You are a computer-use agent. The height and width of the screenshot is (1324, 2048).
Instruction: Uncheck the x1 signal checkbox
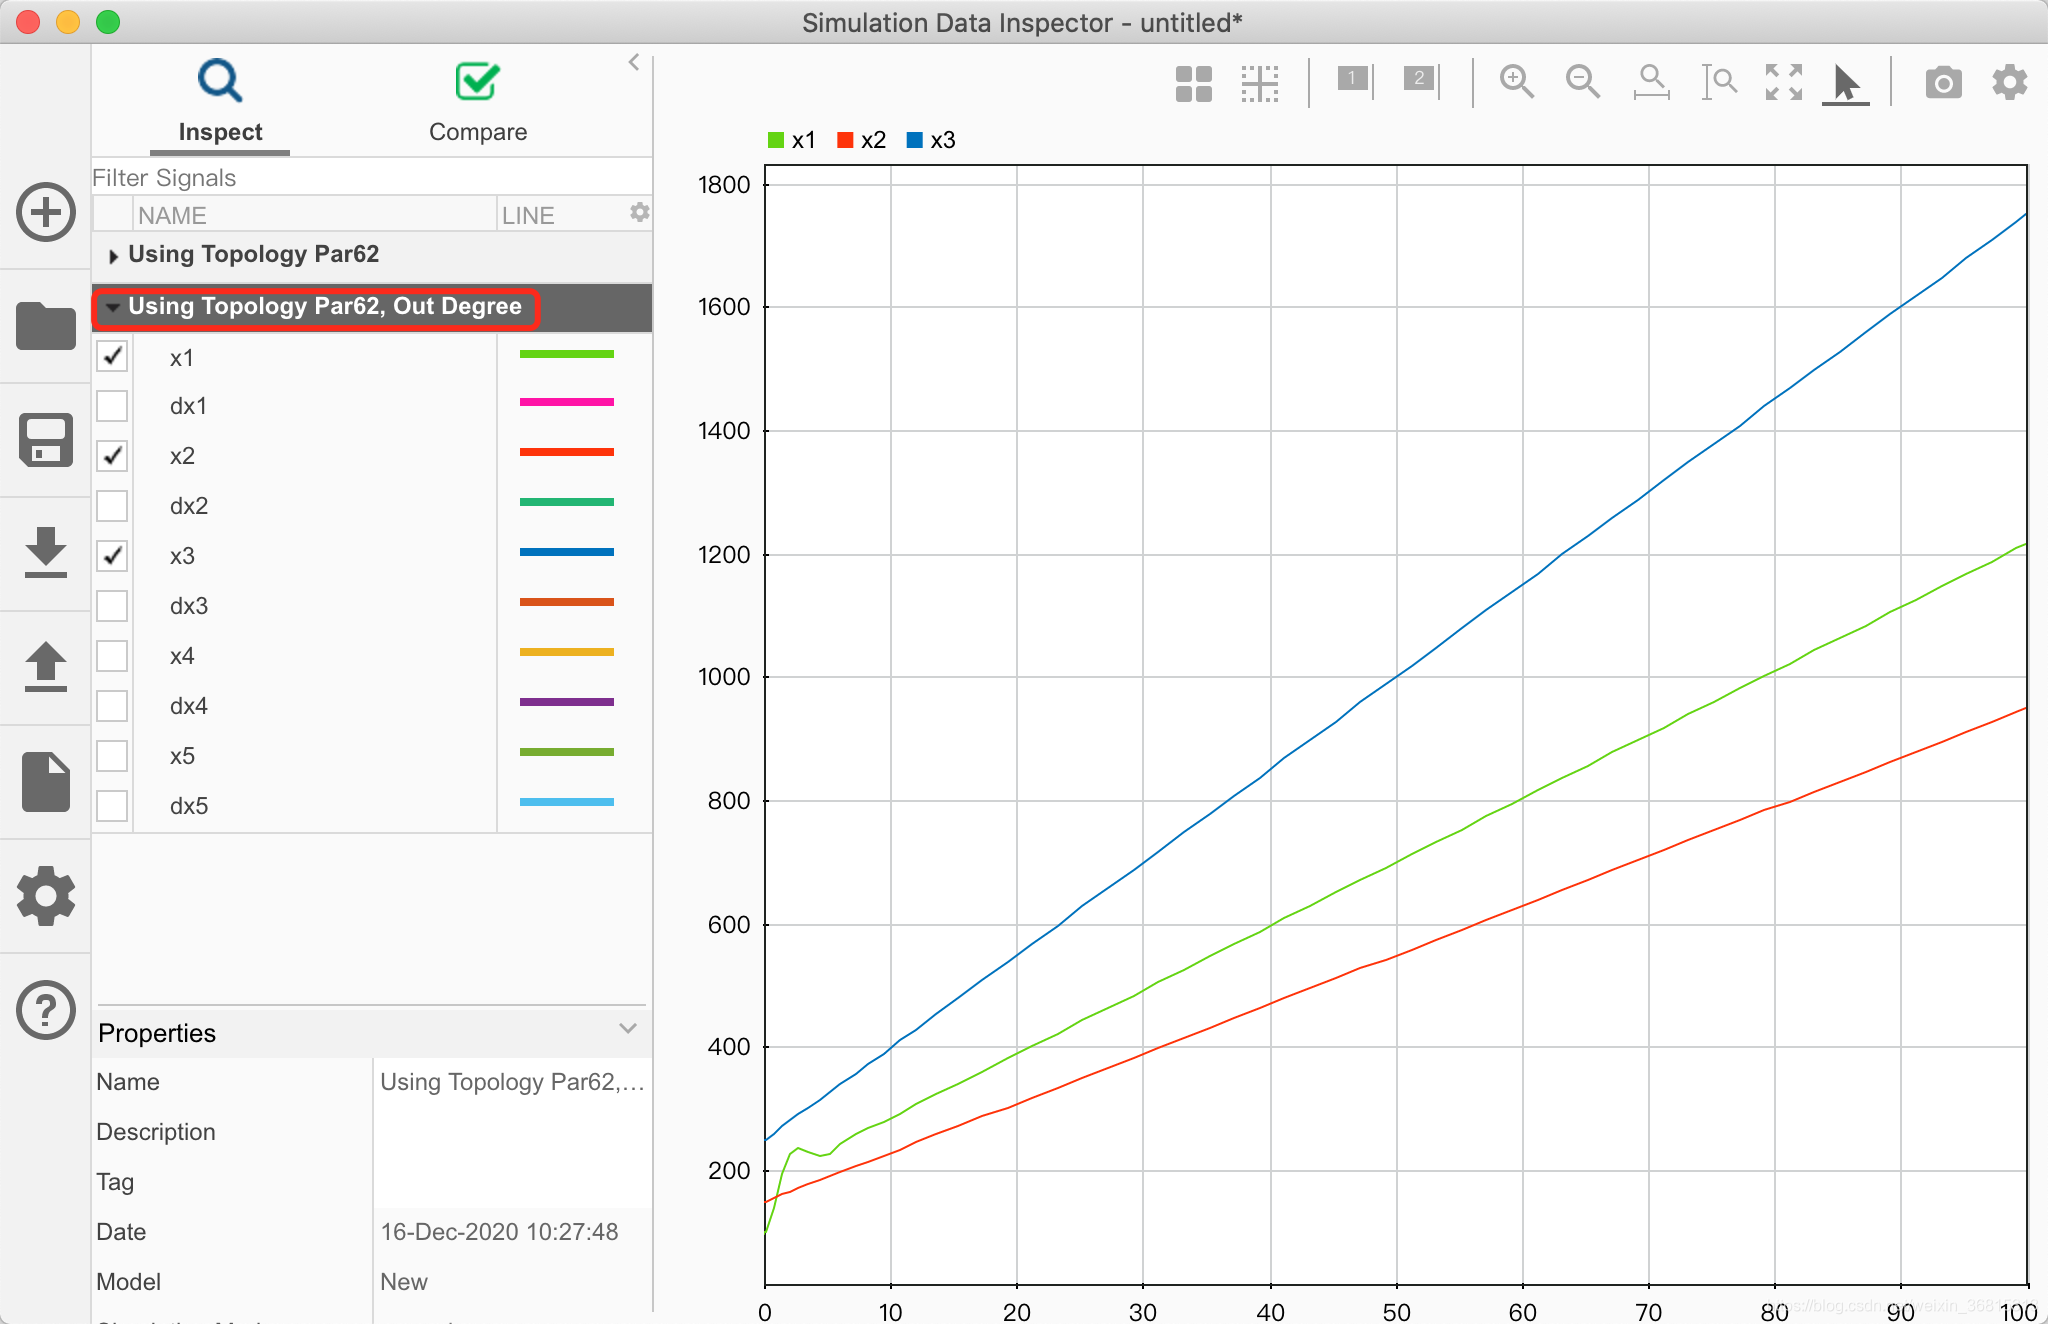(112, 356)
